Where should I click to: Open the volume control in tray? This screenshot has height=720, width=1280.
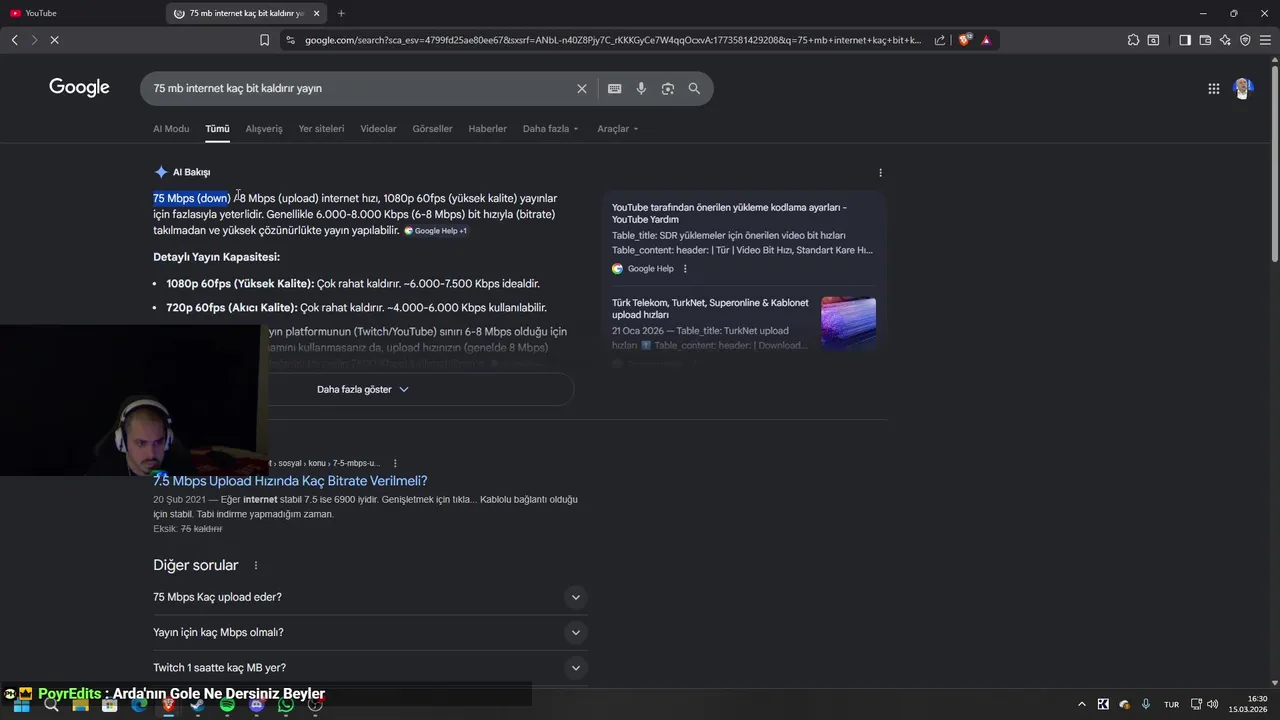point(1212,704)
